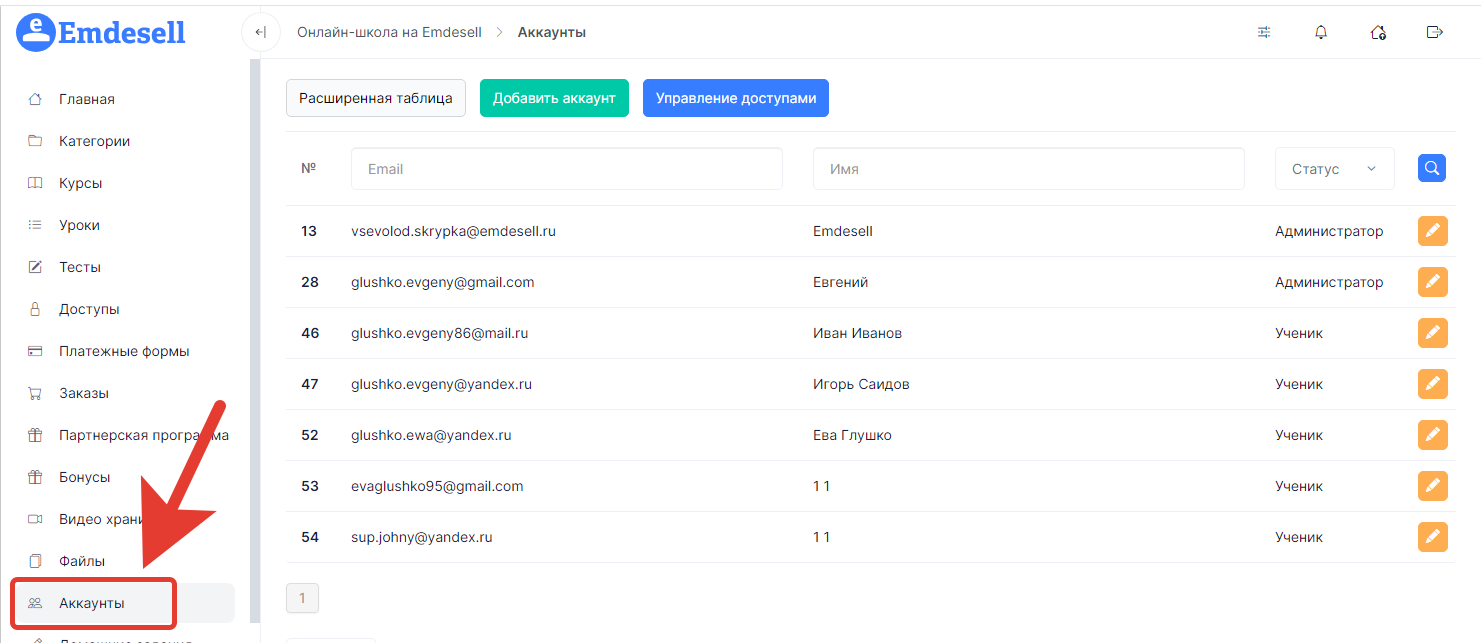Click the blue search magnifier icon
This screenshot has width=1481, height=643.
click(x=1431, y=168)
